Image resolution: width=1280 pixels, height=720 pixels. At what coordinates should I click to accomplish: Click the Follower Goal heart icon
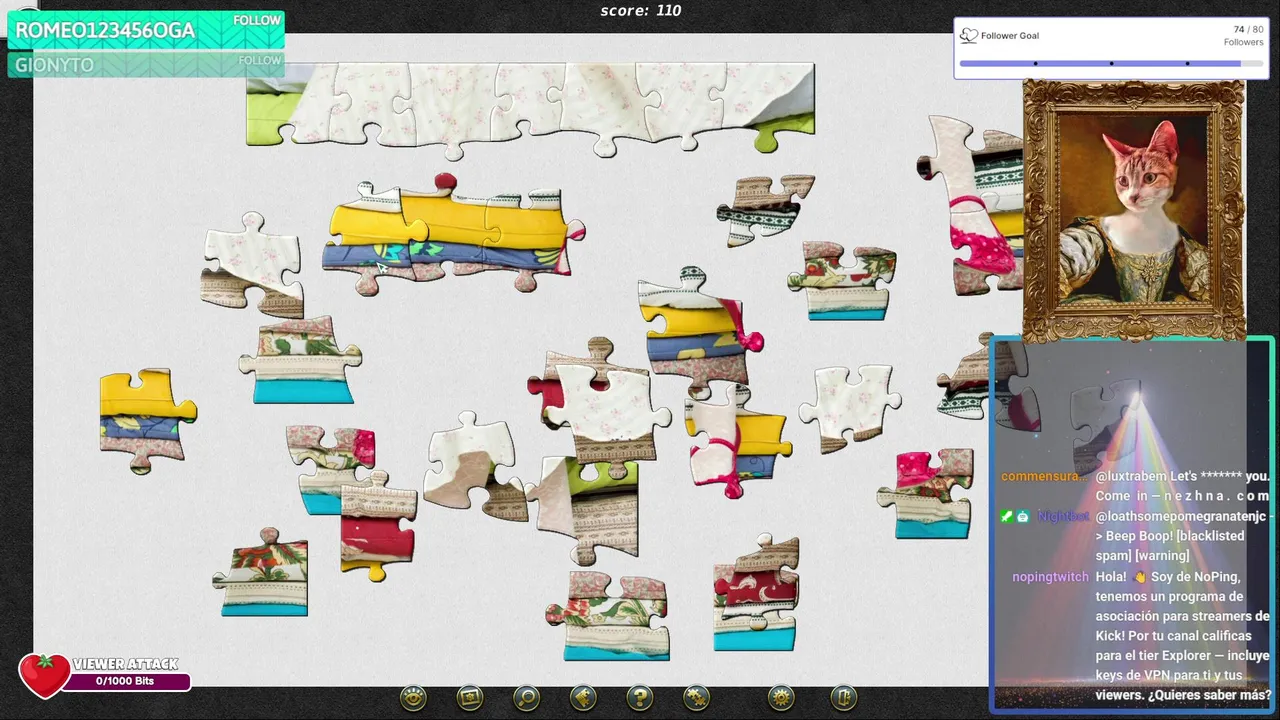(x=968, y=36)
